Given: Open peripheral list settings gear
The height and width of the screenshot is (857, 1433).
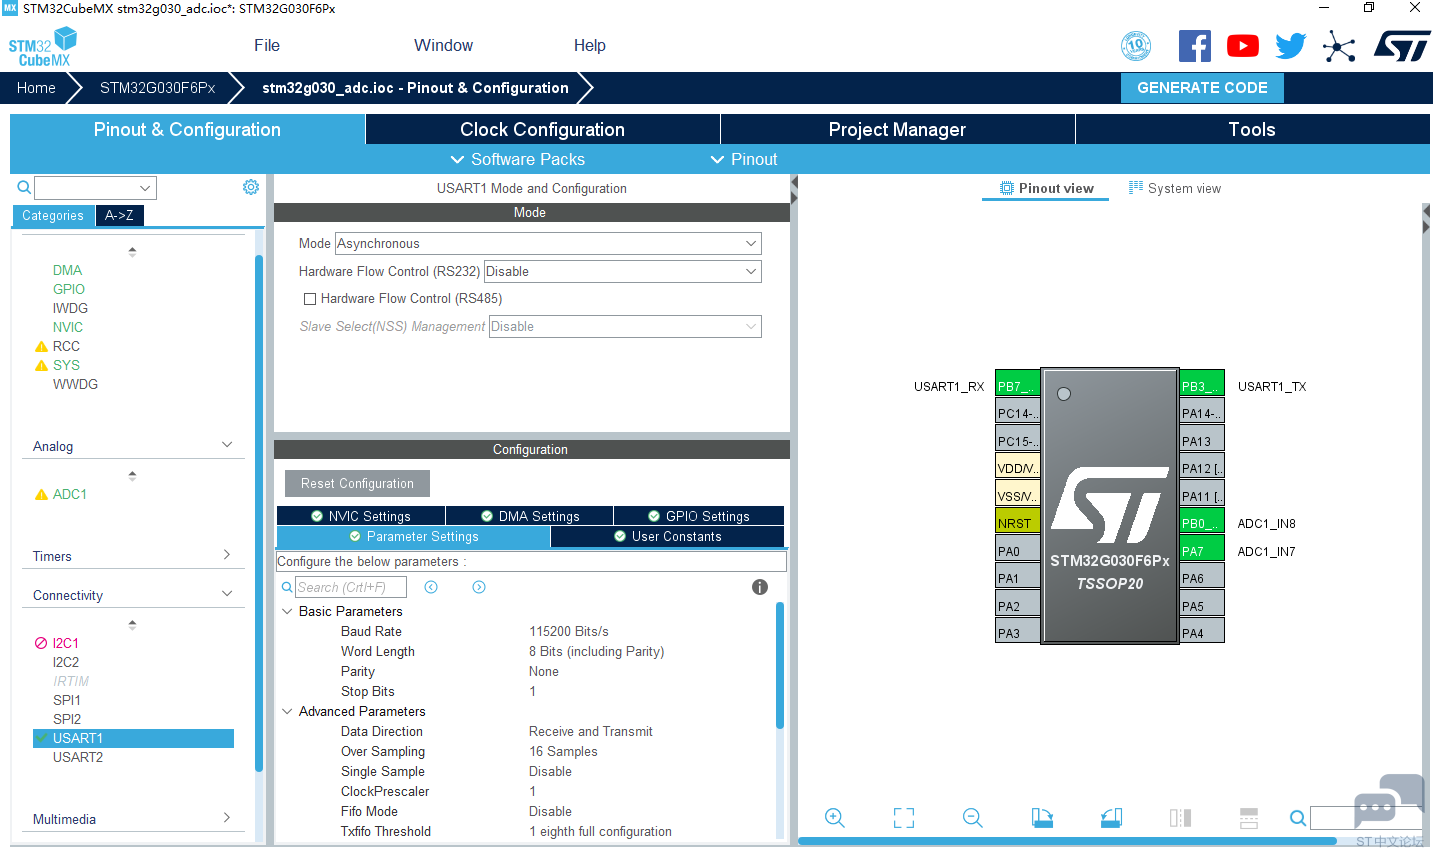Looking at the screenshot, I should click(251, 187).
